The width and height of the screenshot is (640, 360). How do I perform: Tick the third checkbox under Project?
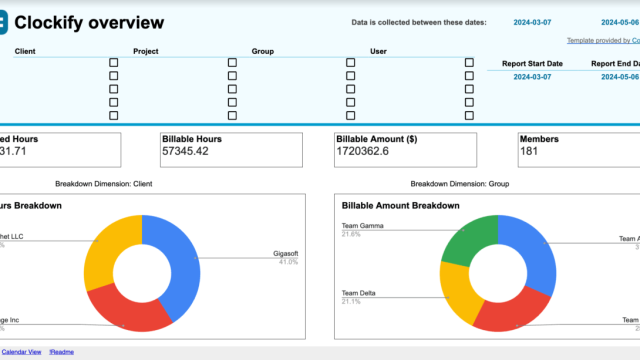232,89
